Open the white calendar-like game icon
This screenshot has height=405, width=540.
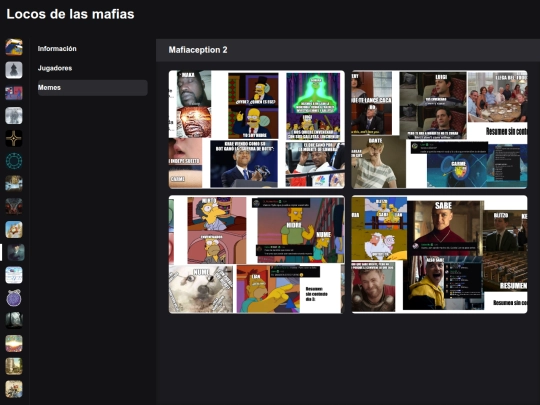pos(14,275)
